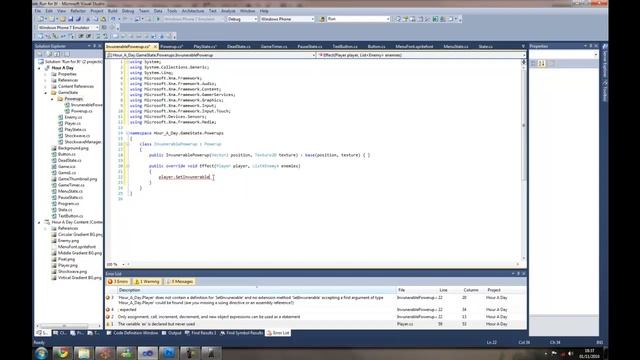Select the unused variable 'ex' warning row
Image resolution: width=640 pixels, height=360 pixels.
tap(316, 324)
